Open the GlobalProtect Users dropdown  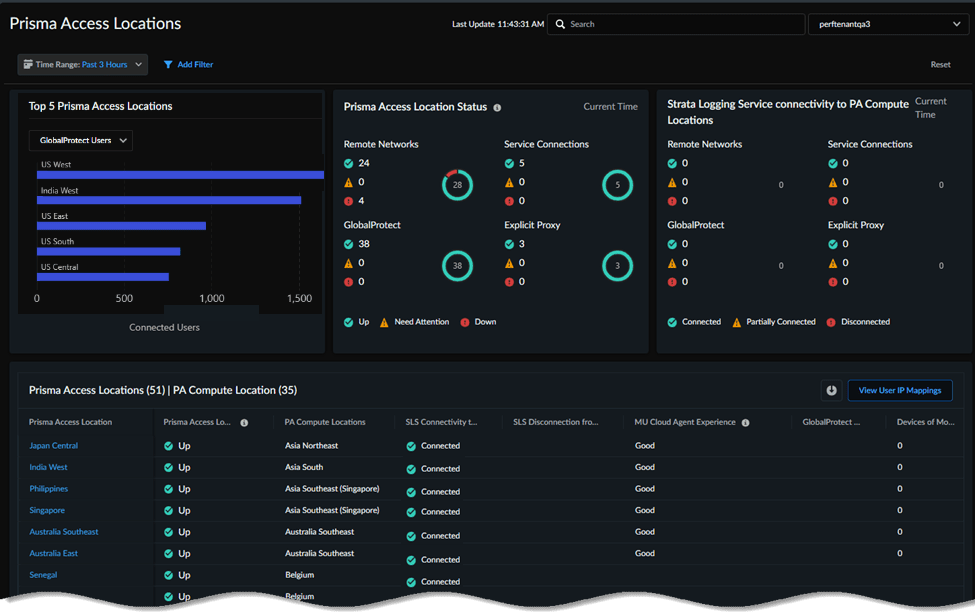pyautogui.click(x=81, y=141)
